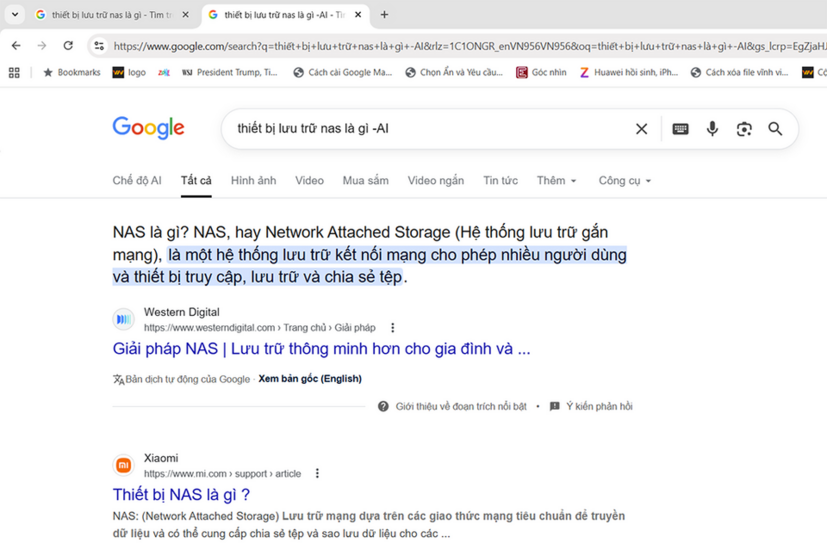Start voice search with microphone icon
The width and height of the screenshot is (827, 550).
(712, 129)
